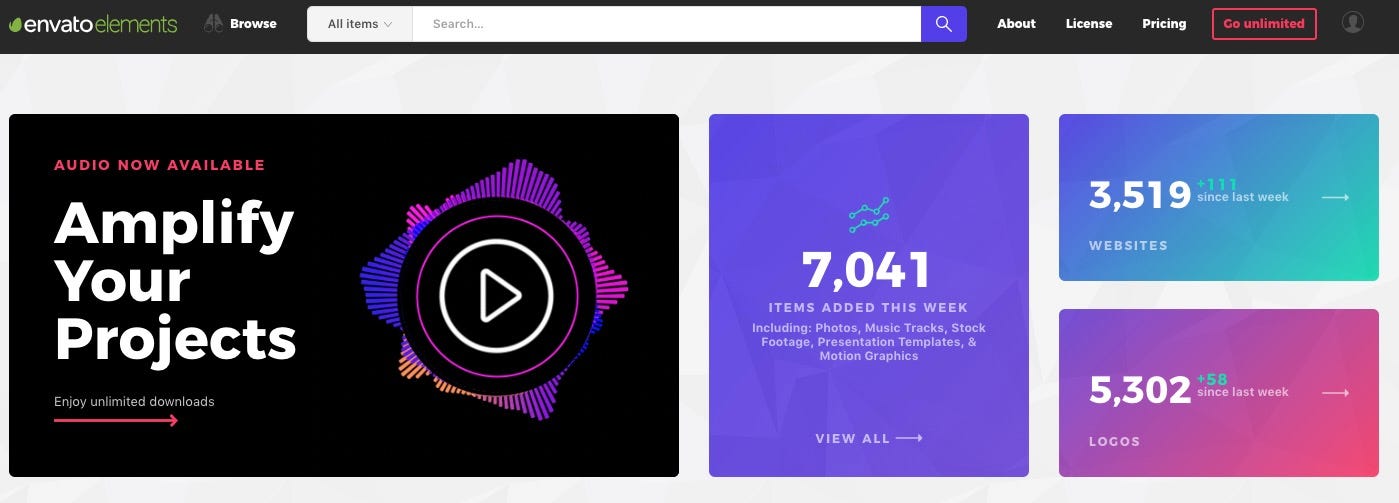Click the VIEW ALL link

[x=869, y=438]
